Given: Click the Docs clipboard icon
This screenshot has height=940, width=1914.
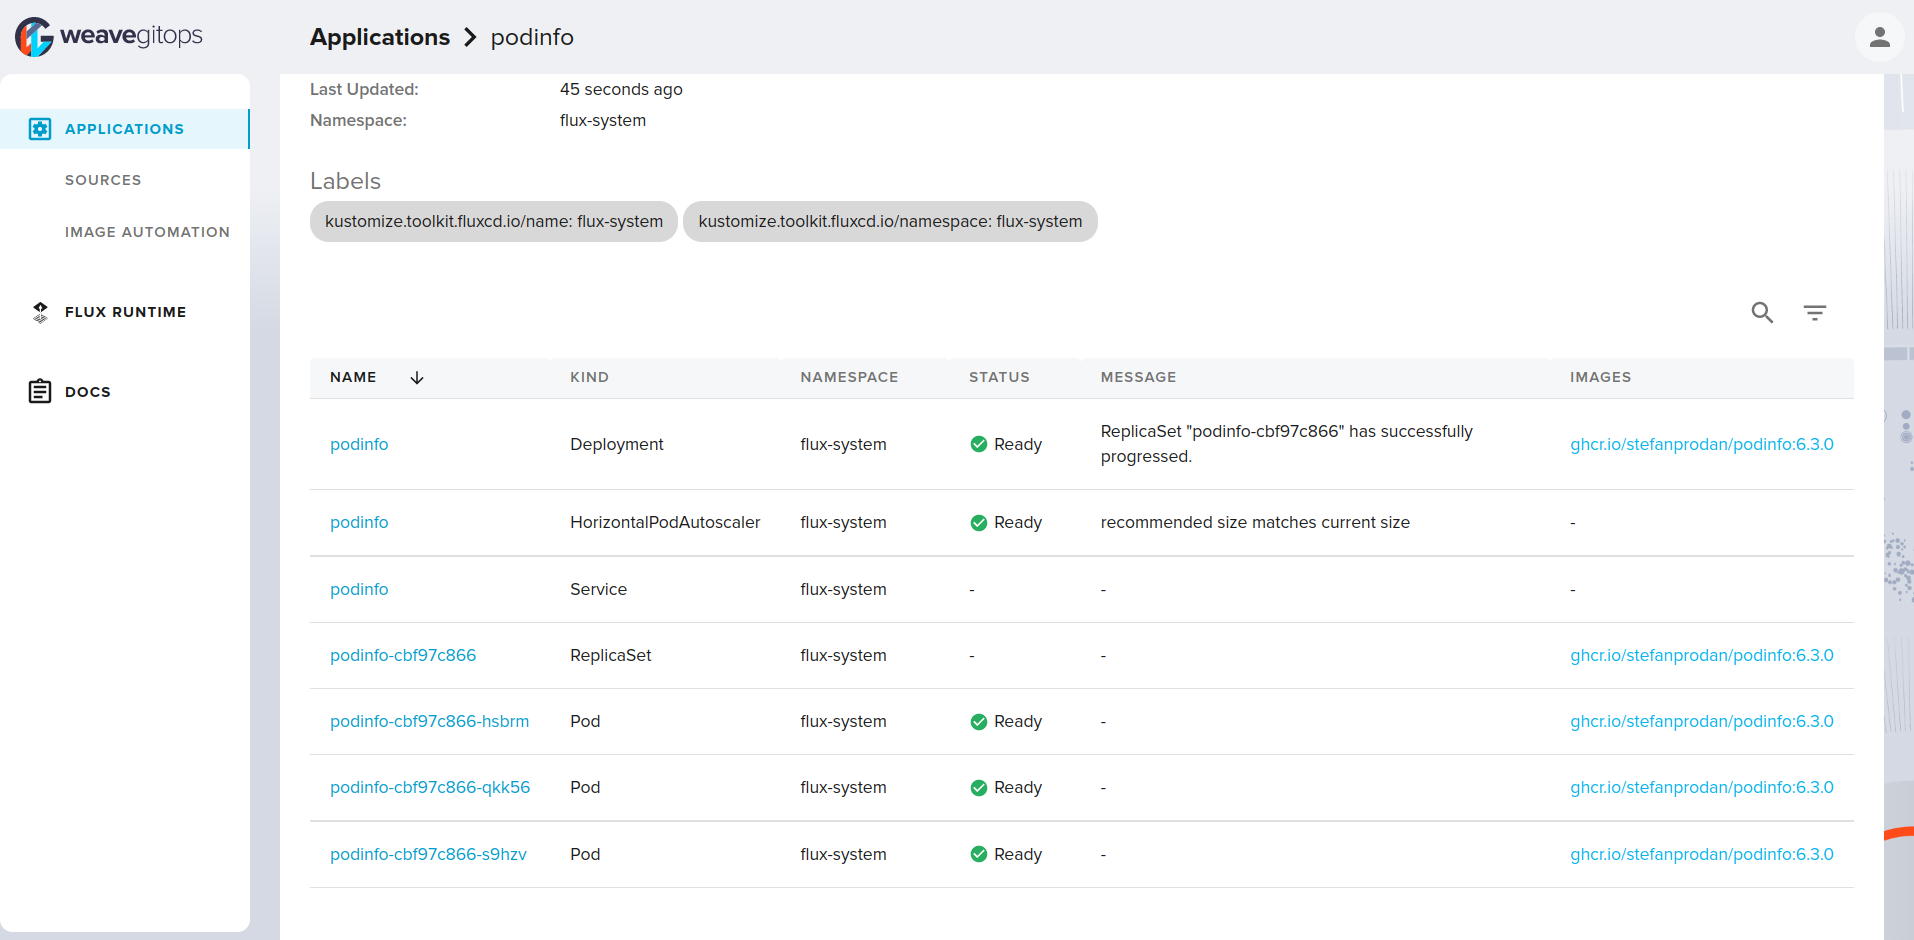Looking at the screenshot, I should click(40, 391).
